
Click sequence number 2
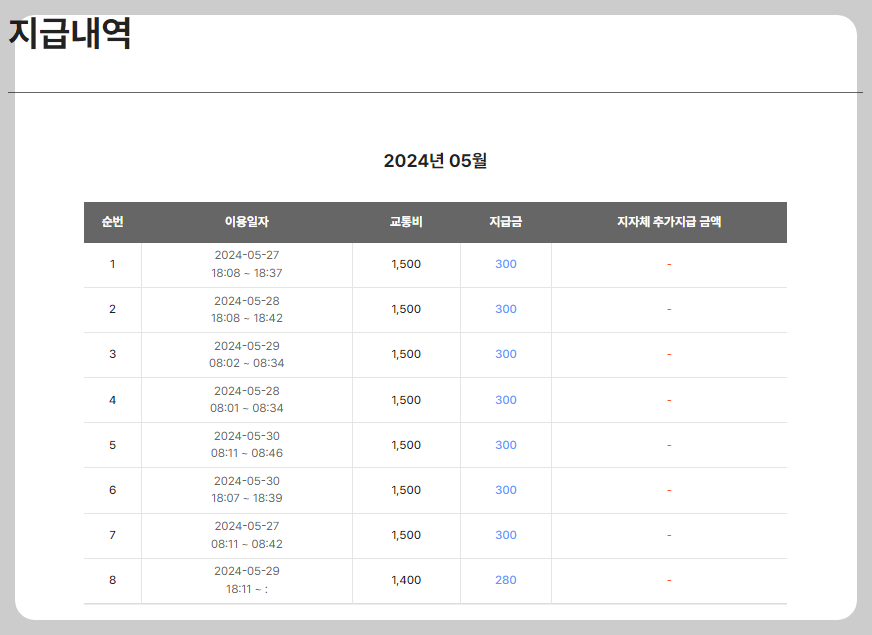[x=112, y=309]
